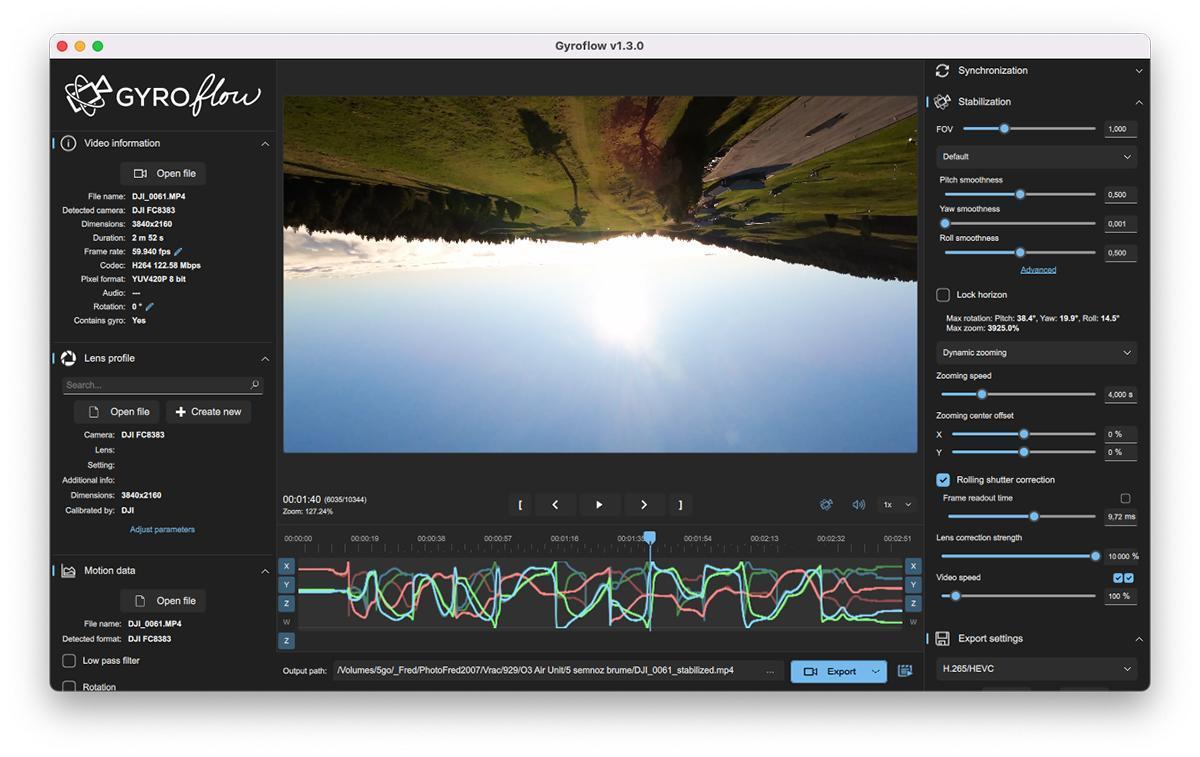1200x757 pixels.
Task: Play the video preview
Action: 599,505
